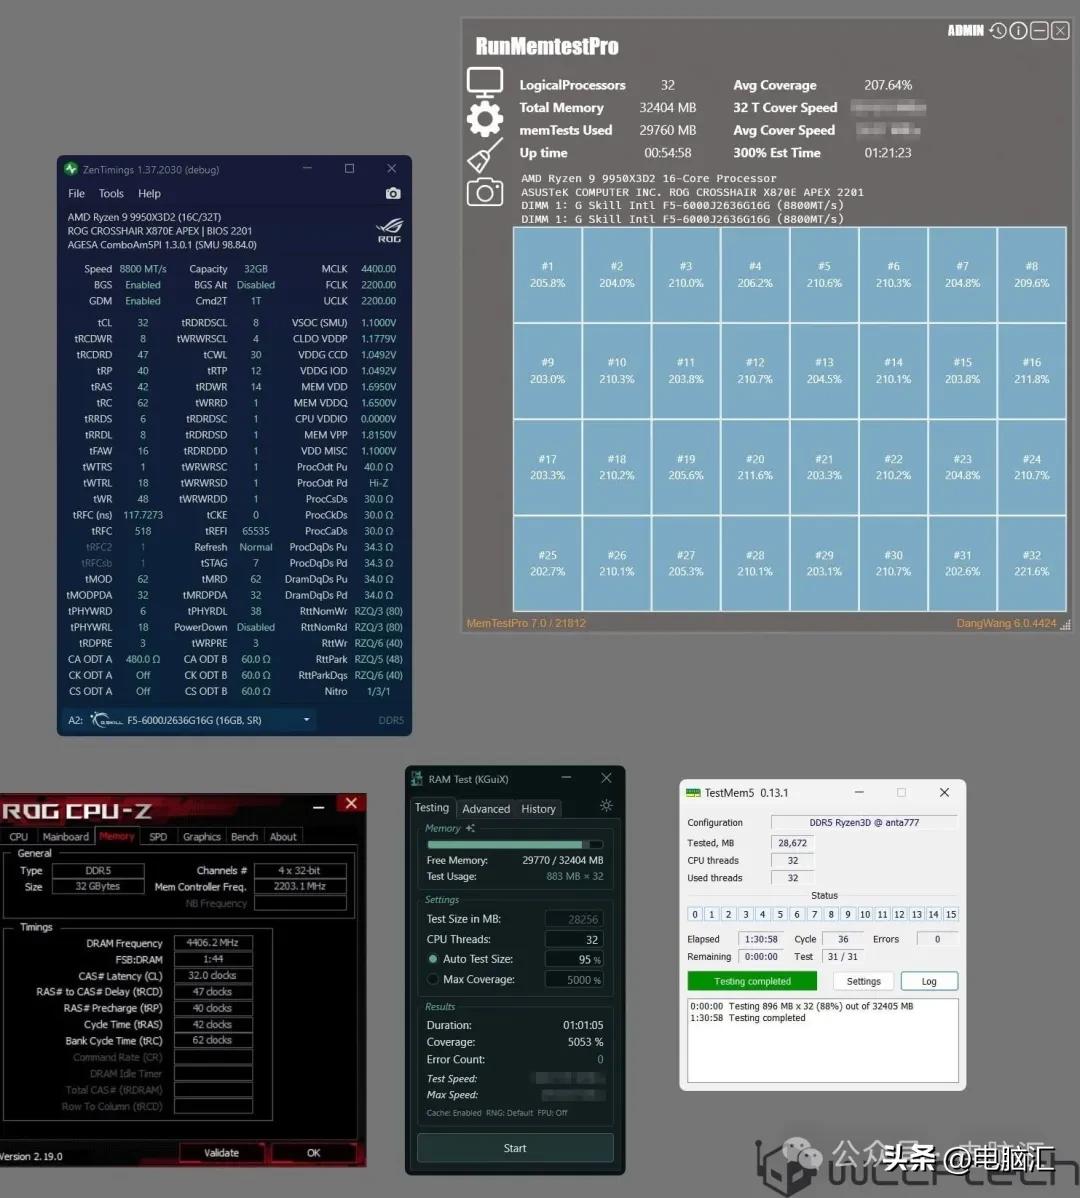Click the broom cleanup icon in RunMemtestPro
Screen dimensions: 1080x1198
pyautogui.click(x=485, y=155)
